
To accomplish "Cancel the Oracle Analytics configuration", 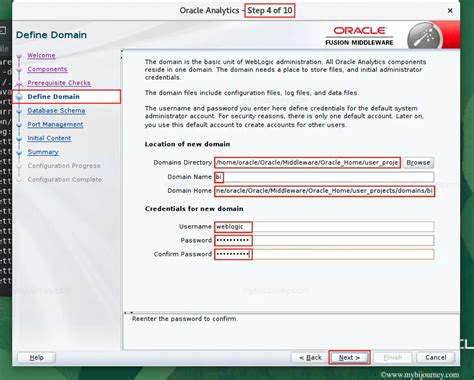I will pyautogui.click(x=435, y=358).
